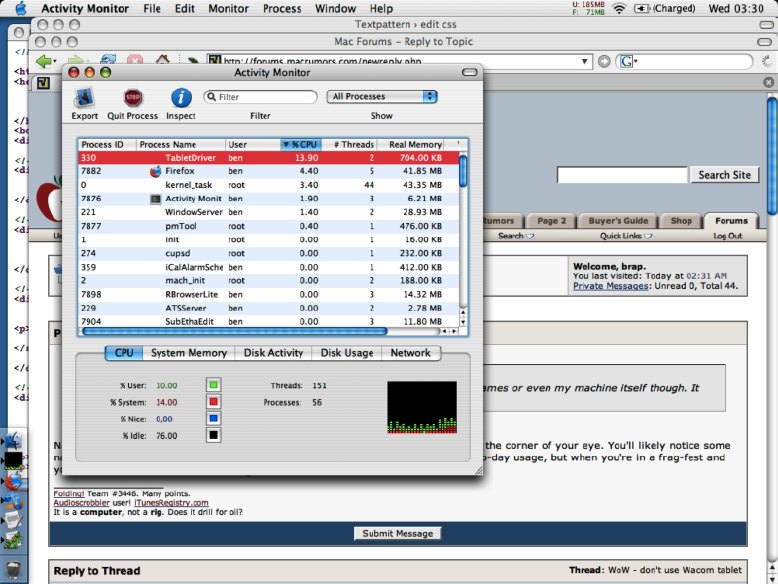
Task: Click the browser go button beside URL
Action: point(604,62)
